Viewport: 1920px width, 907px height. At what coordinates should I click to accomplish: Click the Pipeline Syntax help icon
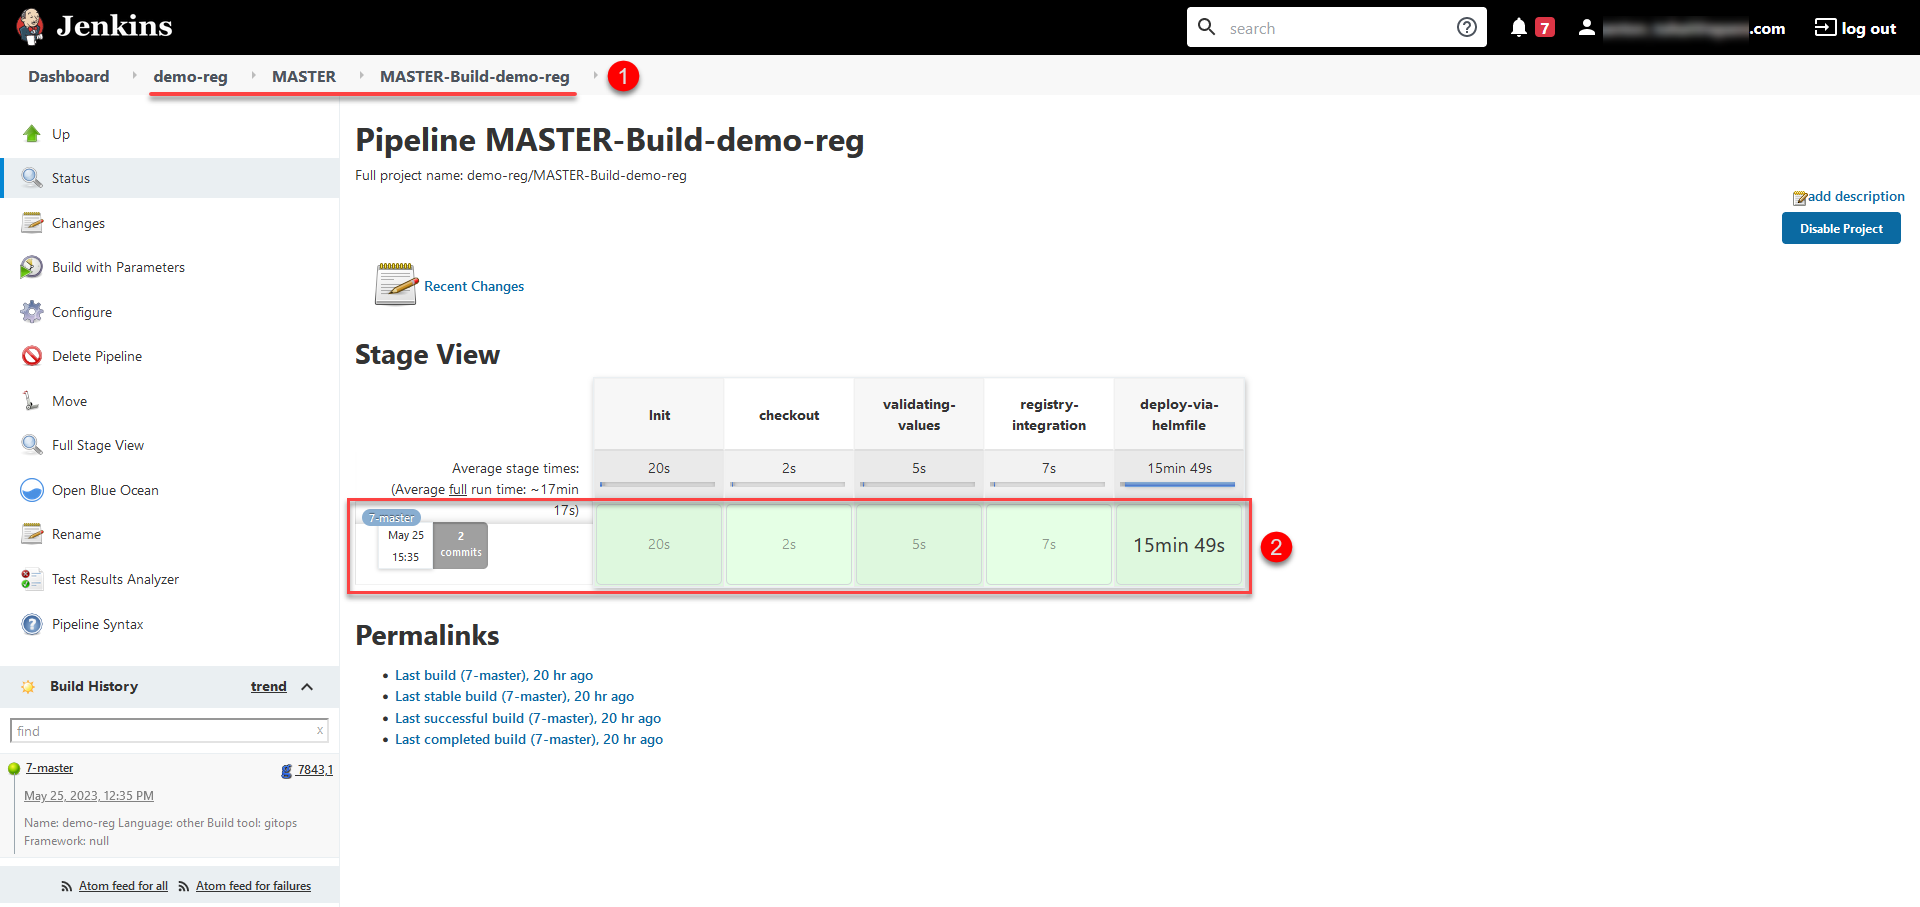(32, 624)
